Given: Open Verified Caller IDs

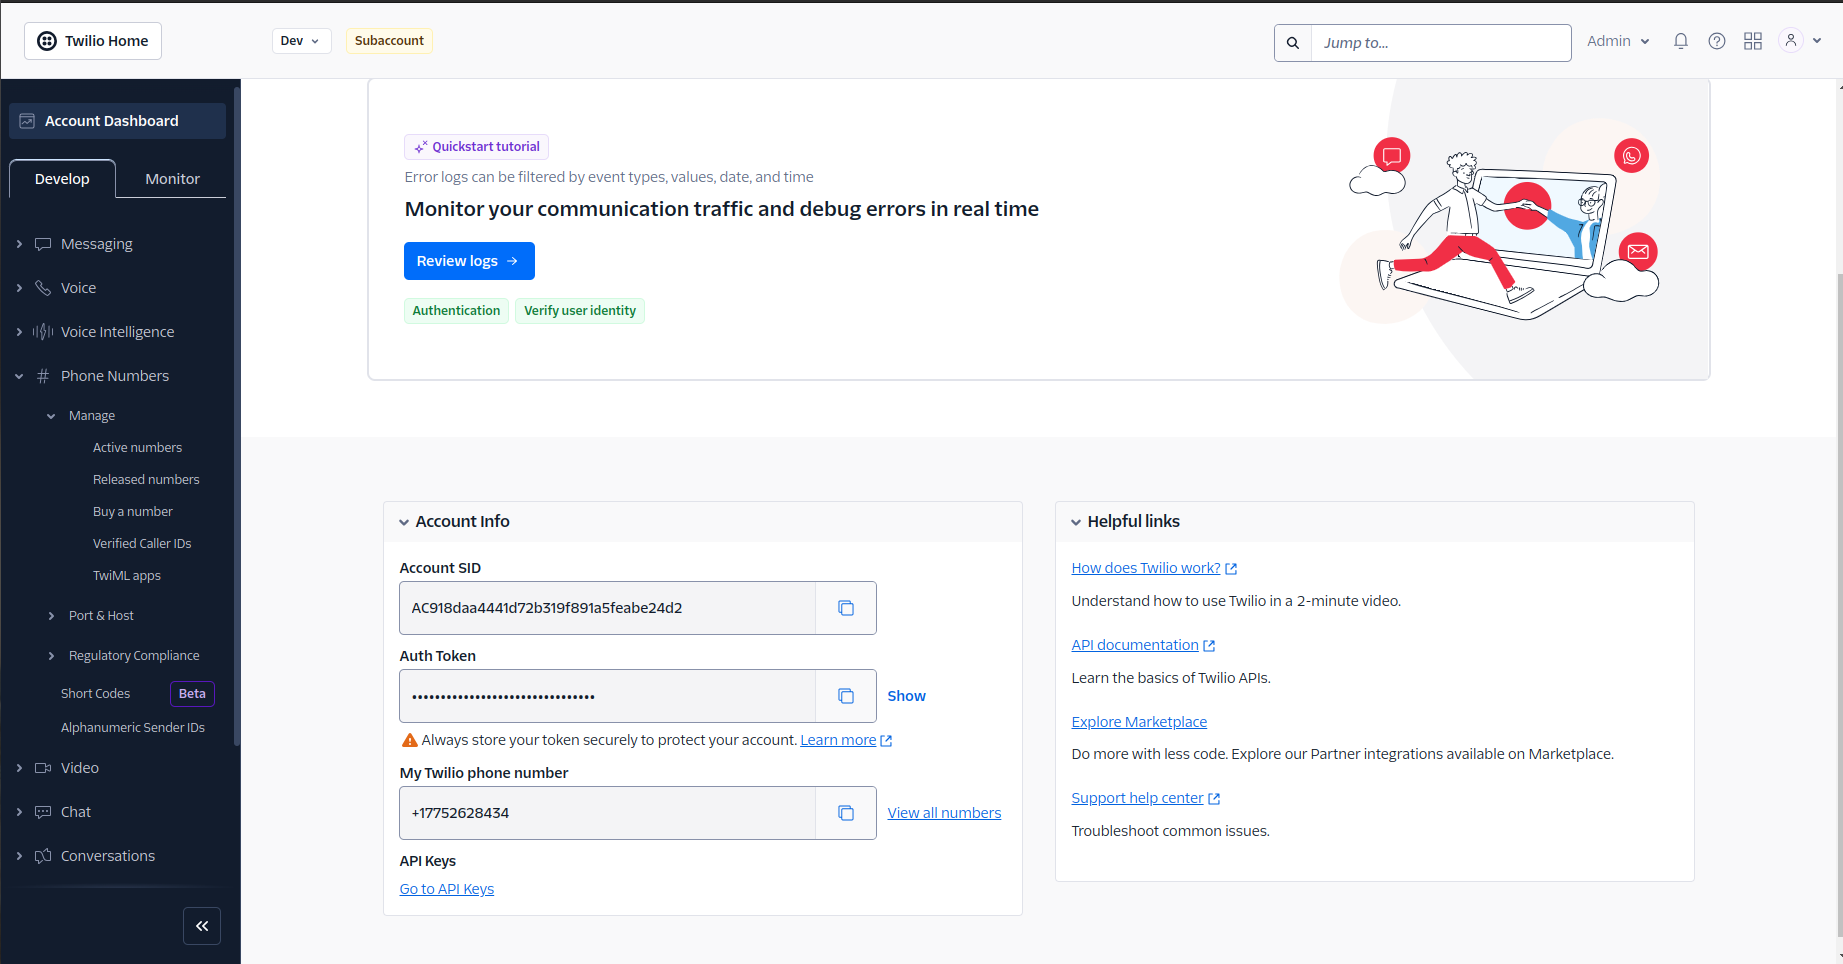Looking at the screenshot, I should click(x=142, y=544).
